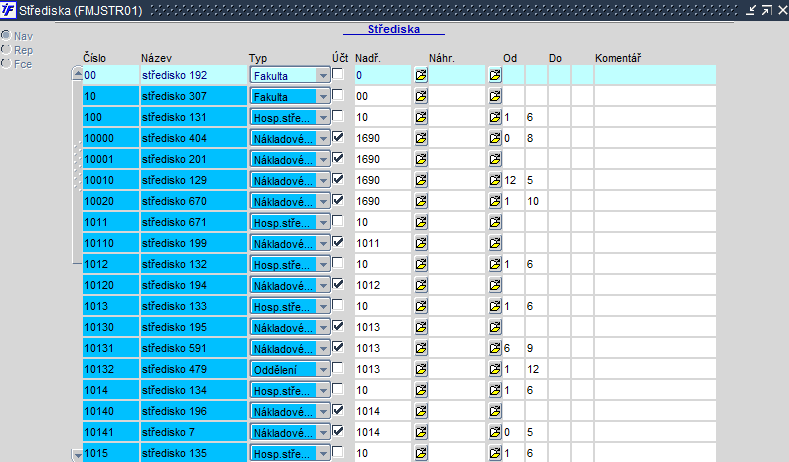This screenshot has width=789, height=462.
Task: Expand Typ dropdown for středisko 670
Action: [x=323, y=202]
